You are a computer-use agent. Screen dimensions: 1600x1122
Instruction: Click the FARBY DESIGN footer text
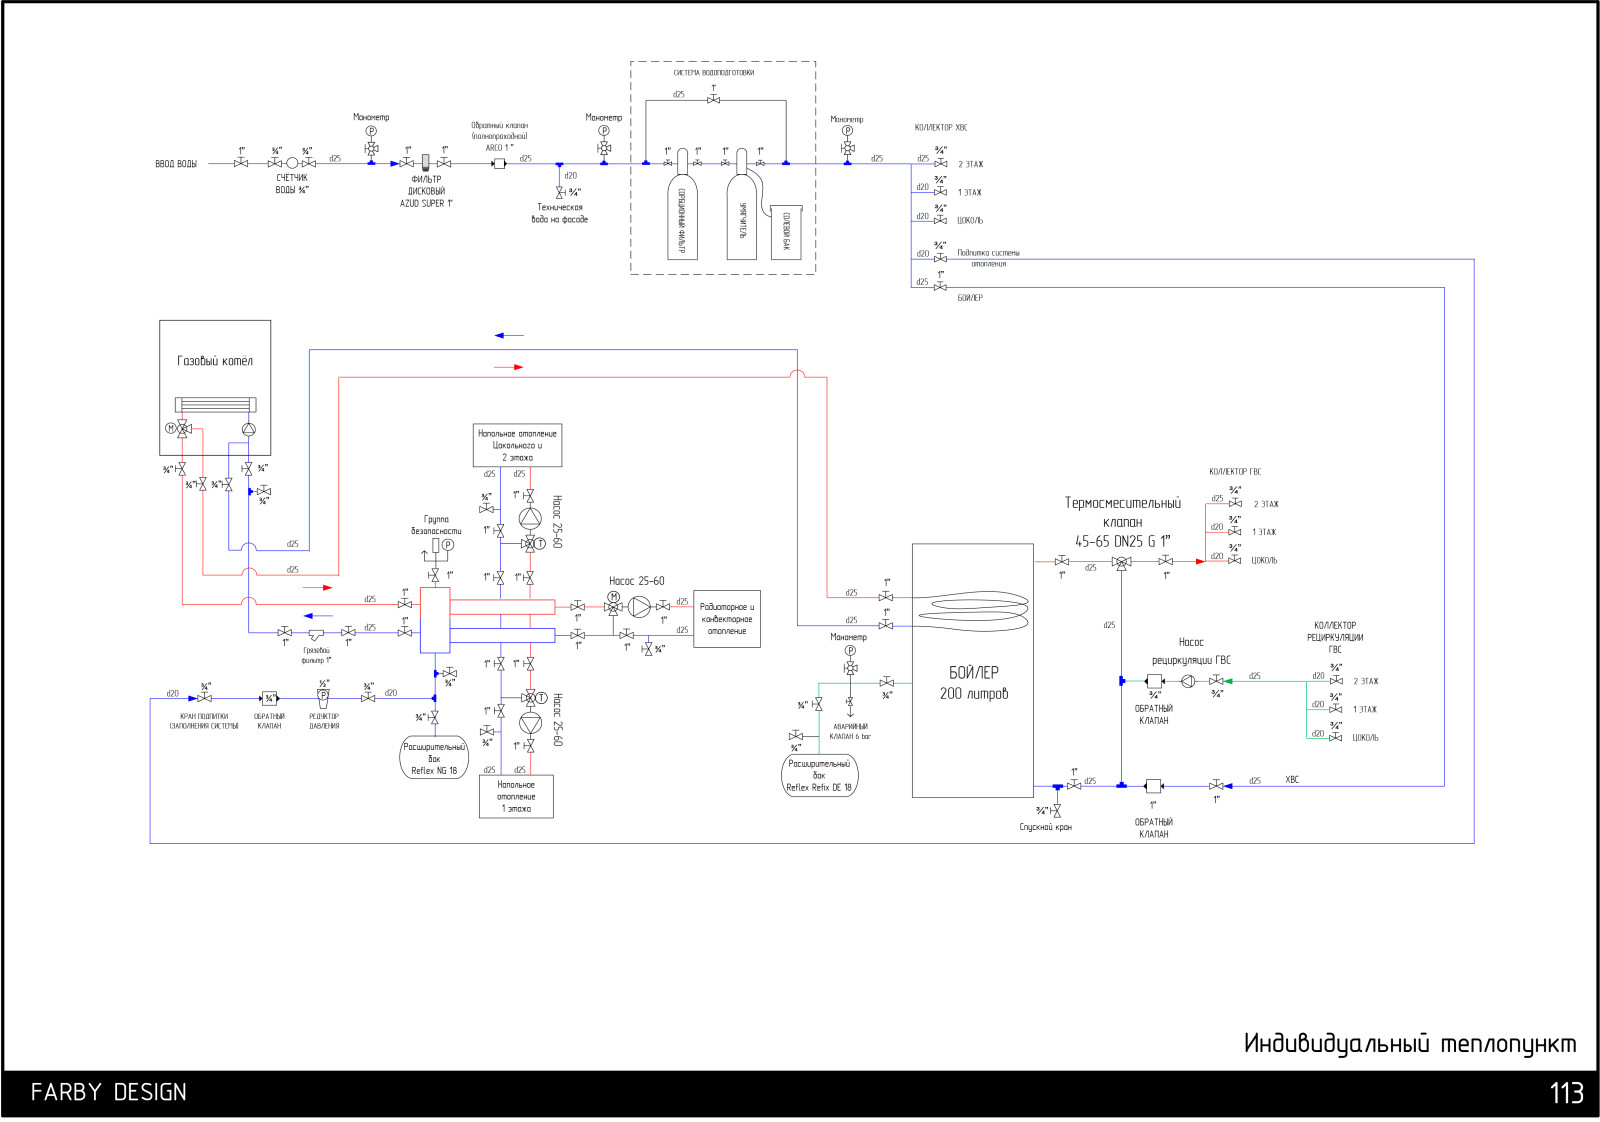tap(109, 1092)
